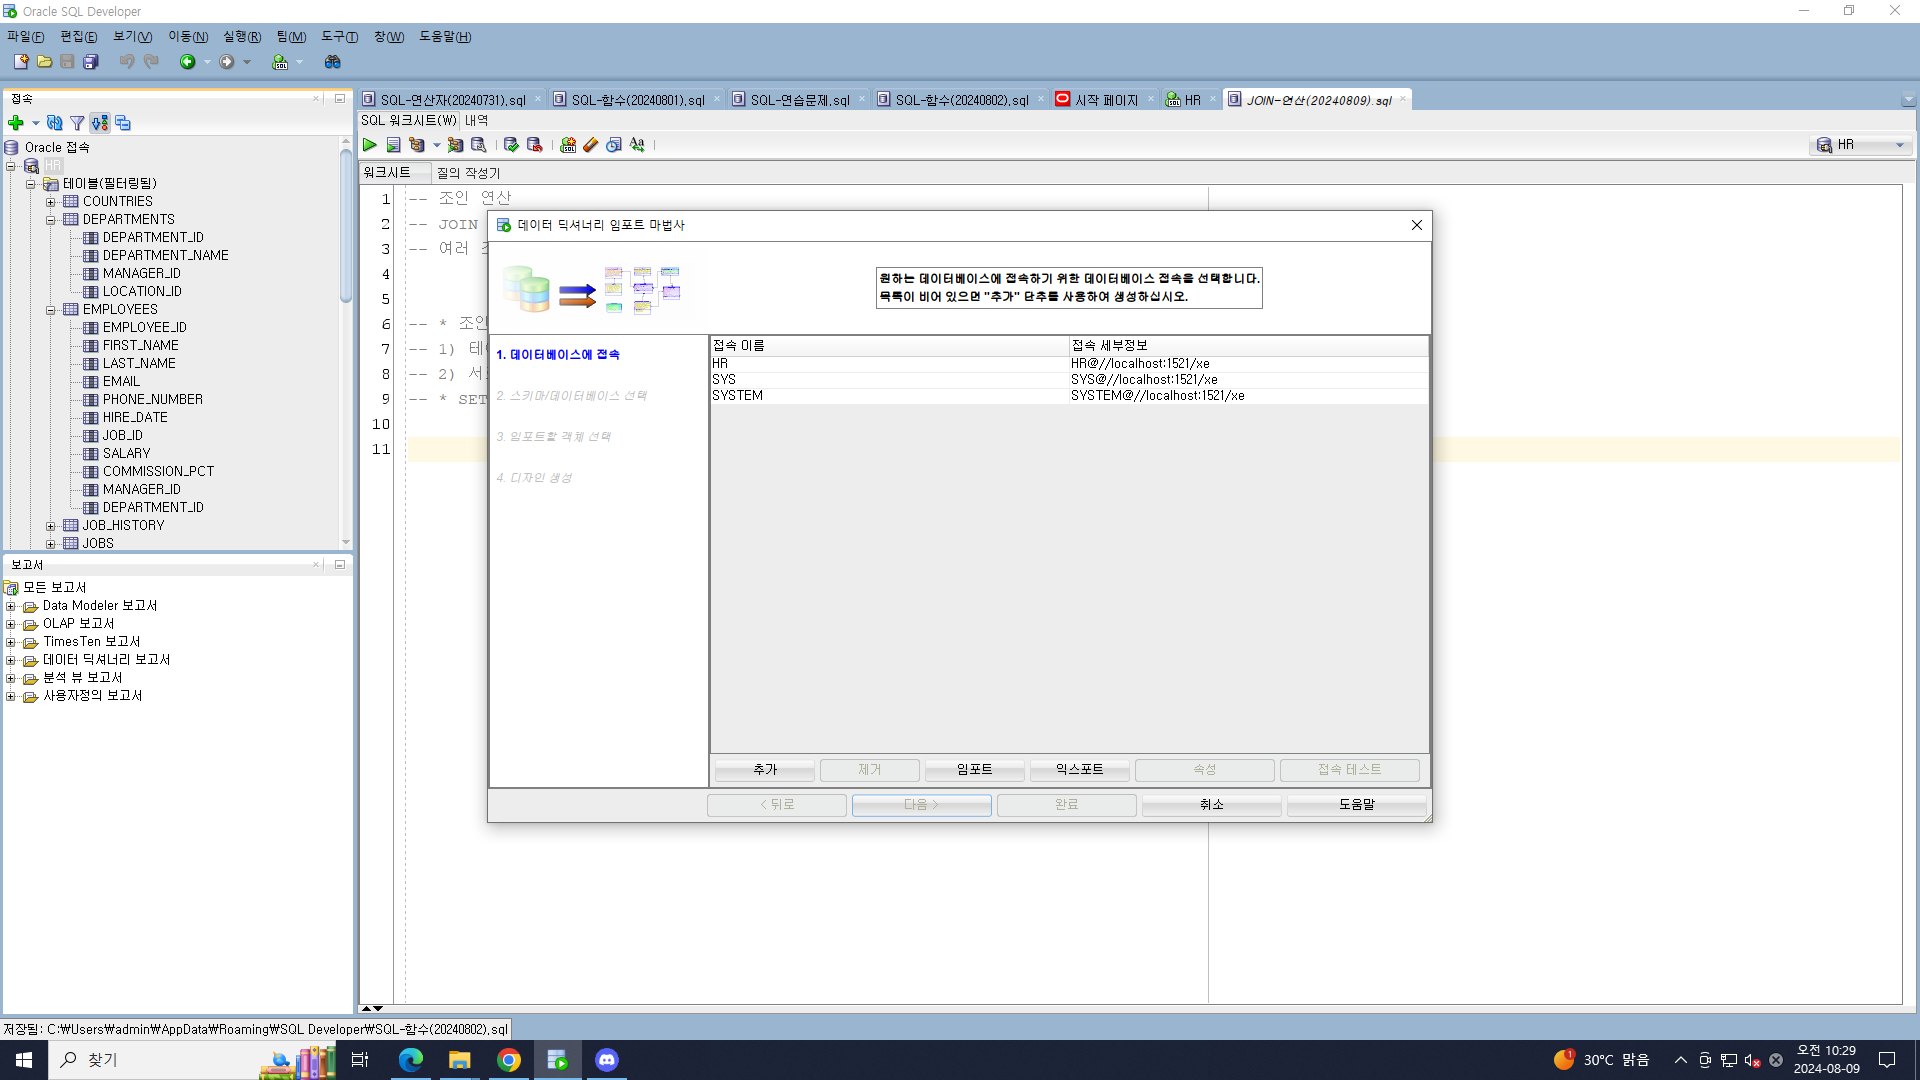Click the binoculars Find DB Object icon
Screen dimensions: 1920x1080
click(333, 62)
